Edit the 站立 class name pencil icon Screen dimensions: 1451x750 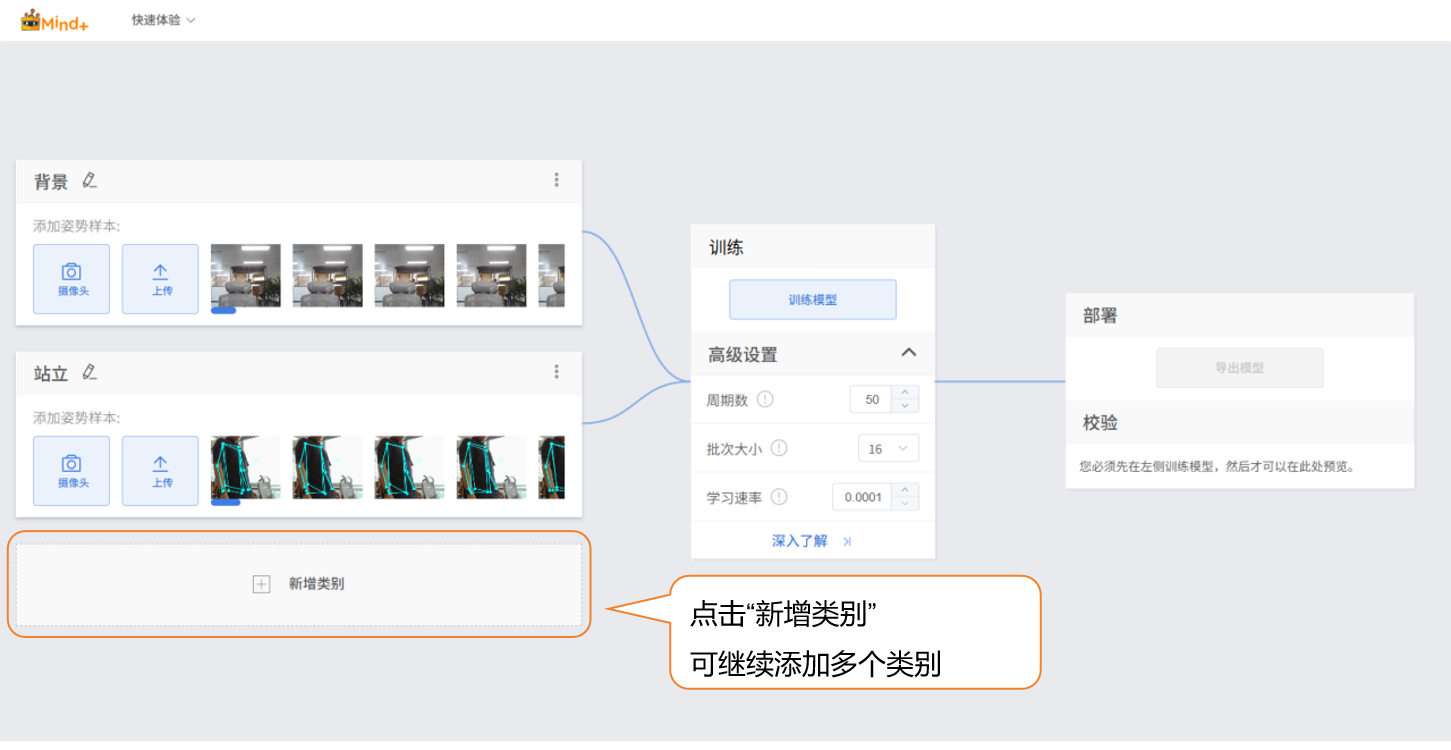[90, 373]
